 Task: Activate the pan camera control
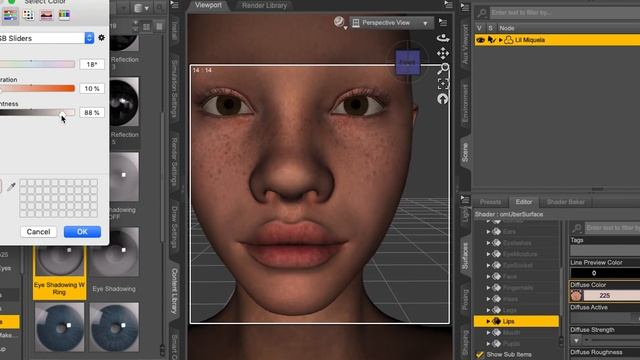point(443,53)
